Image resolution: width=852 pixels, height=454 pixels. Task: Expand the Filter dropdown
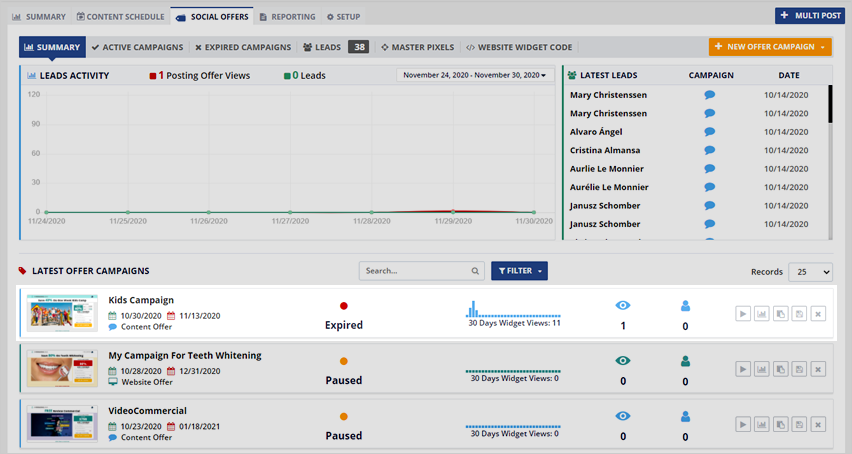(519, 271)
